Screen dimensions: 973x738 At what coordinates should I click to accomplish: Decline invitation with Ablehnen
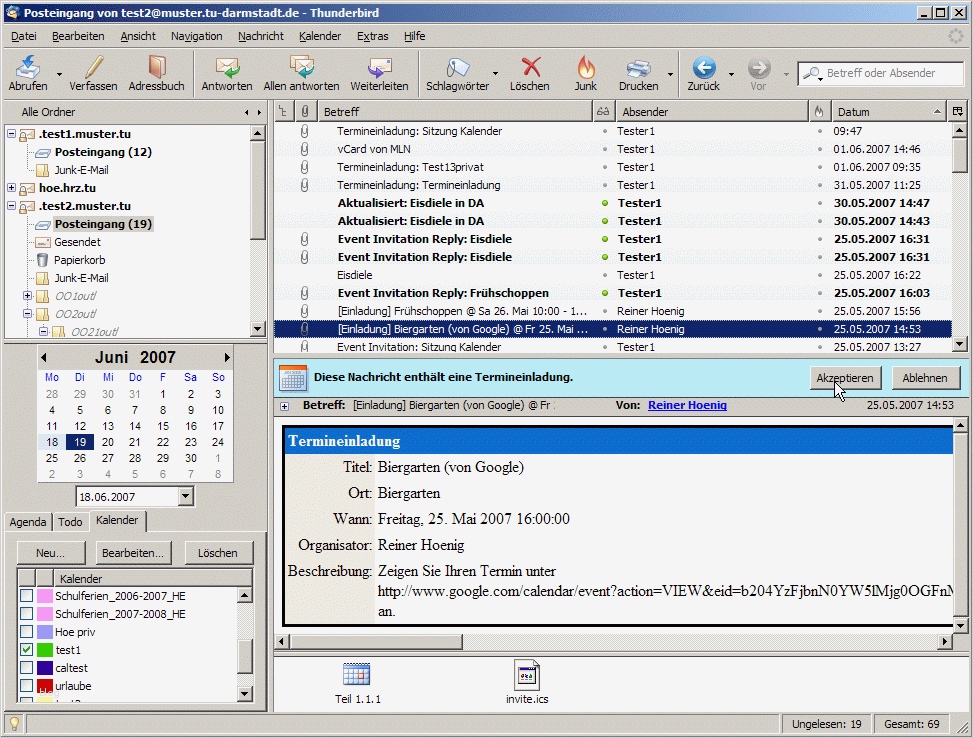point(925,378)
